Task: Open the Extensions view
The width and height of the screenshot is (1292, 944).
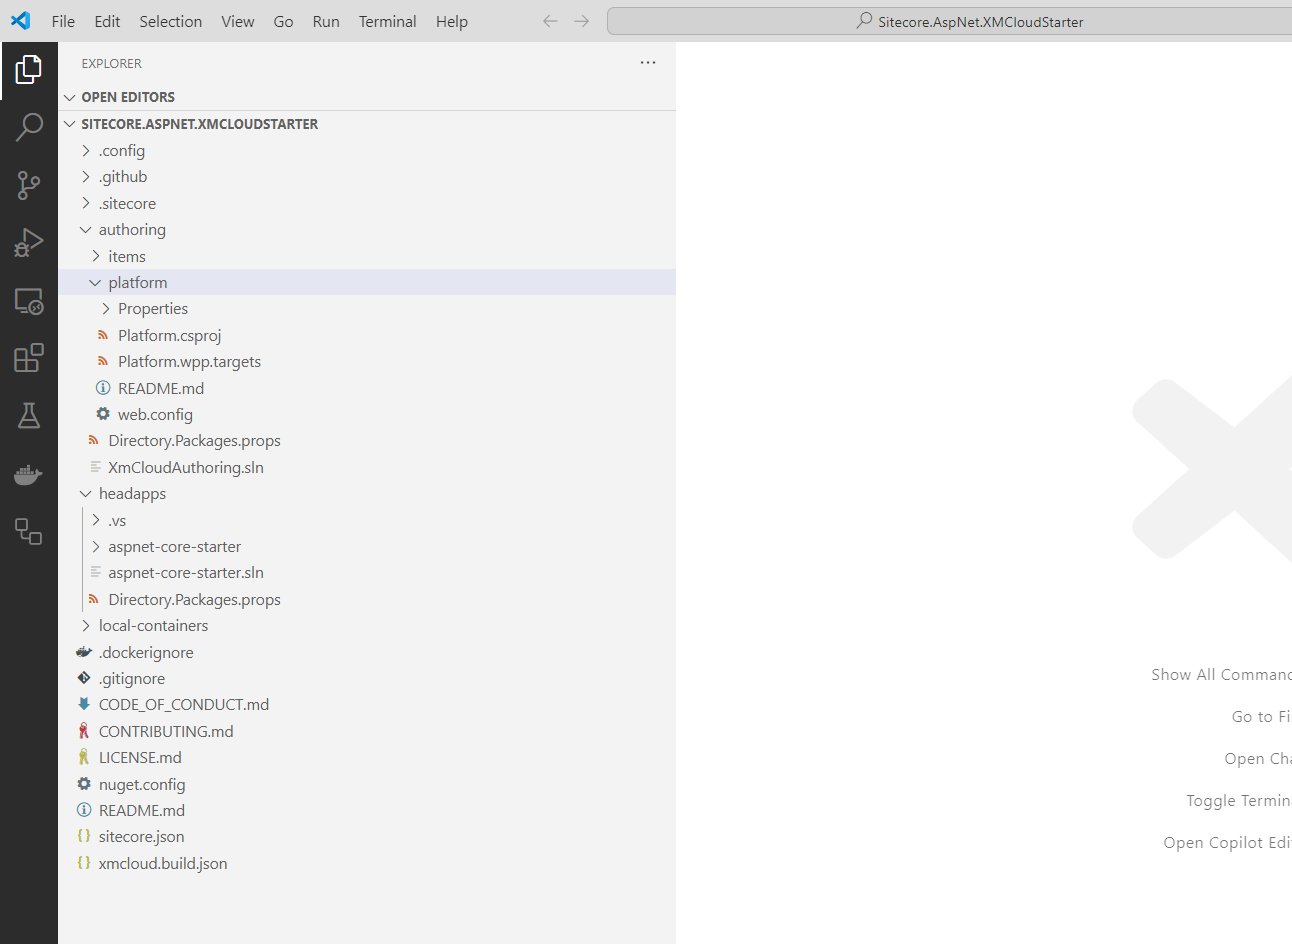Action: pyautogui.click(x=29, y=358)
